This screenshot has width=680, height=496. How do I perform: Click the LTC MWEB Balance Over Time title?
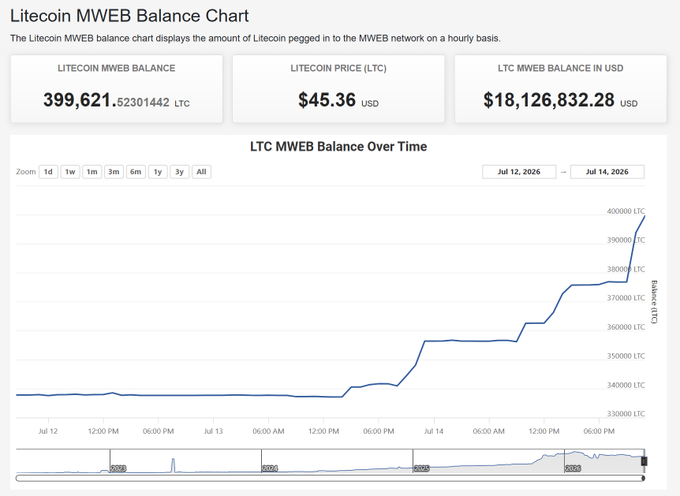(338, 147)
